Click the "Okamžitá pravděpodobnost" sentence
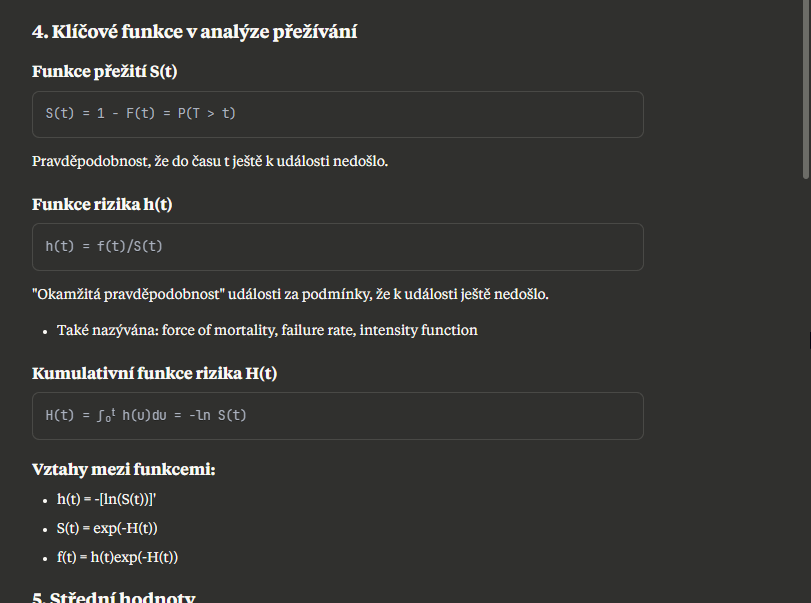This screenshot has height=603, width=811. click(x=290, y=294)
